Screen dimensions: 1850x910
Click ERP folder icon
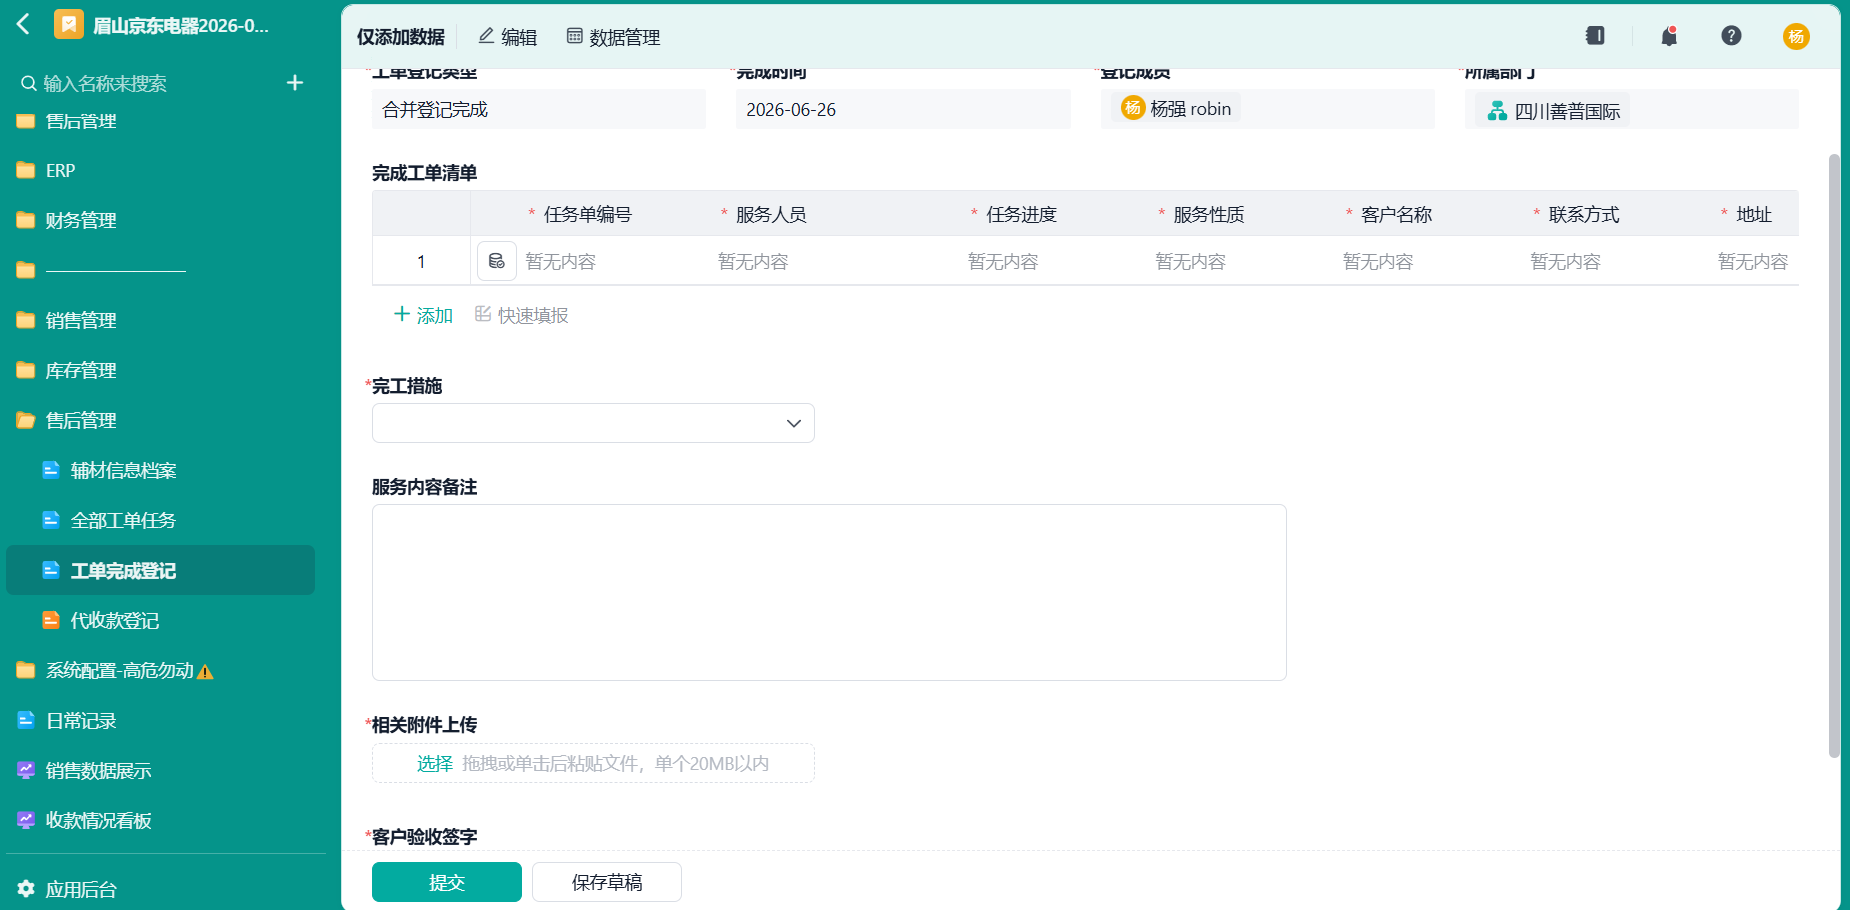26,171
